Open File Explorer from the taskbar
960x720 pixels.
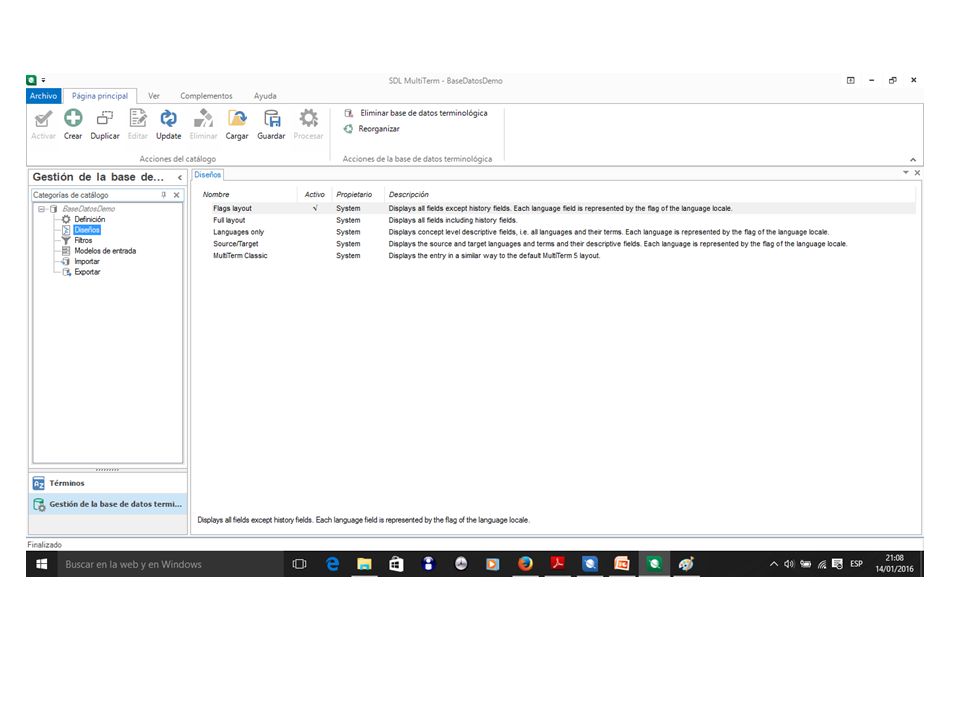tap(364, 564)
